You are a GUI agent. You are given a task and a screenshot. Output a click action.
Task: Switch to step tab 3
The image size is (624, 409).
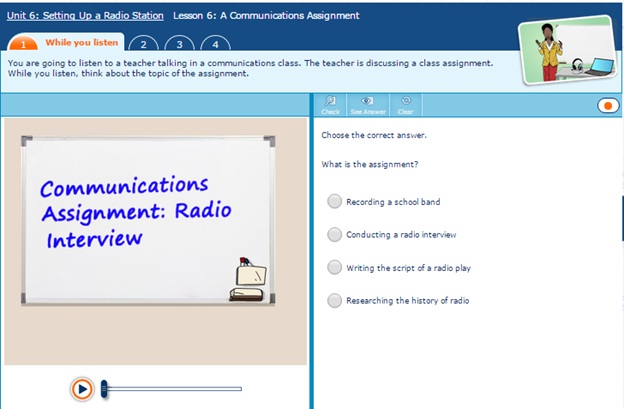tap(180, 44)
